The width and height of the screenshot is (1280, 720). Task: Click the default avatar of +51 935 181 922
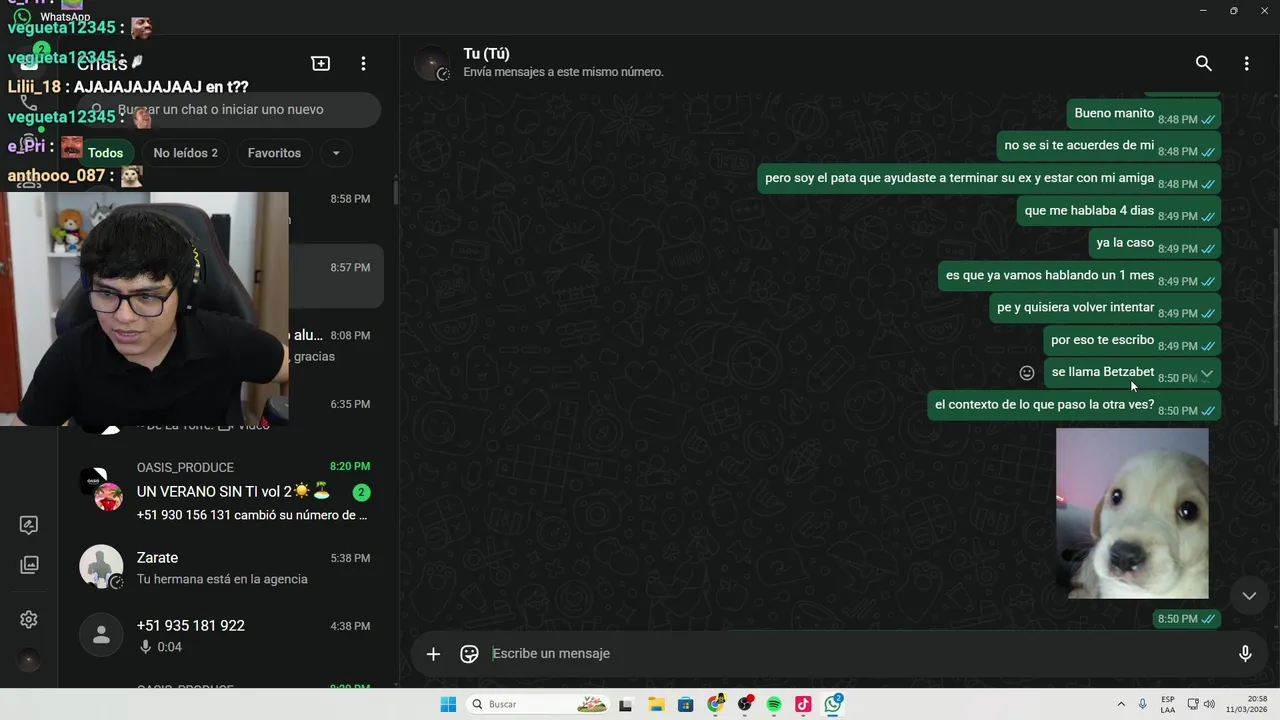(101, 635)
